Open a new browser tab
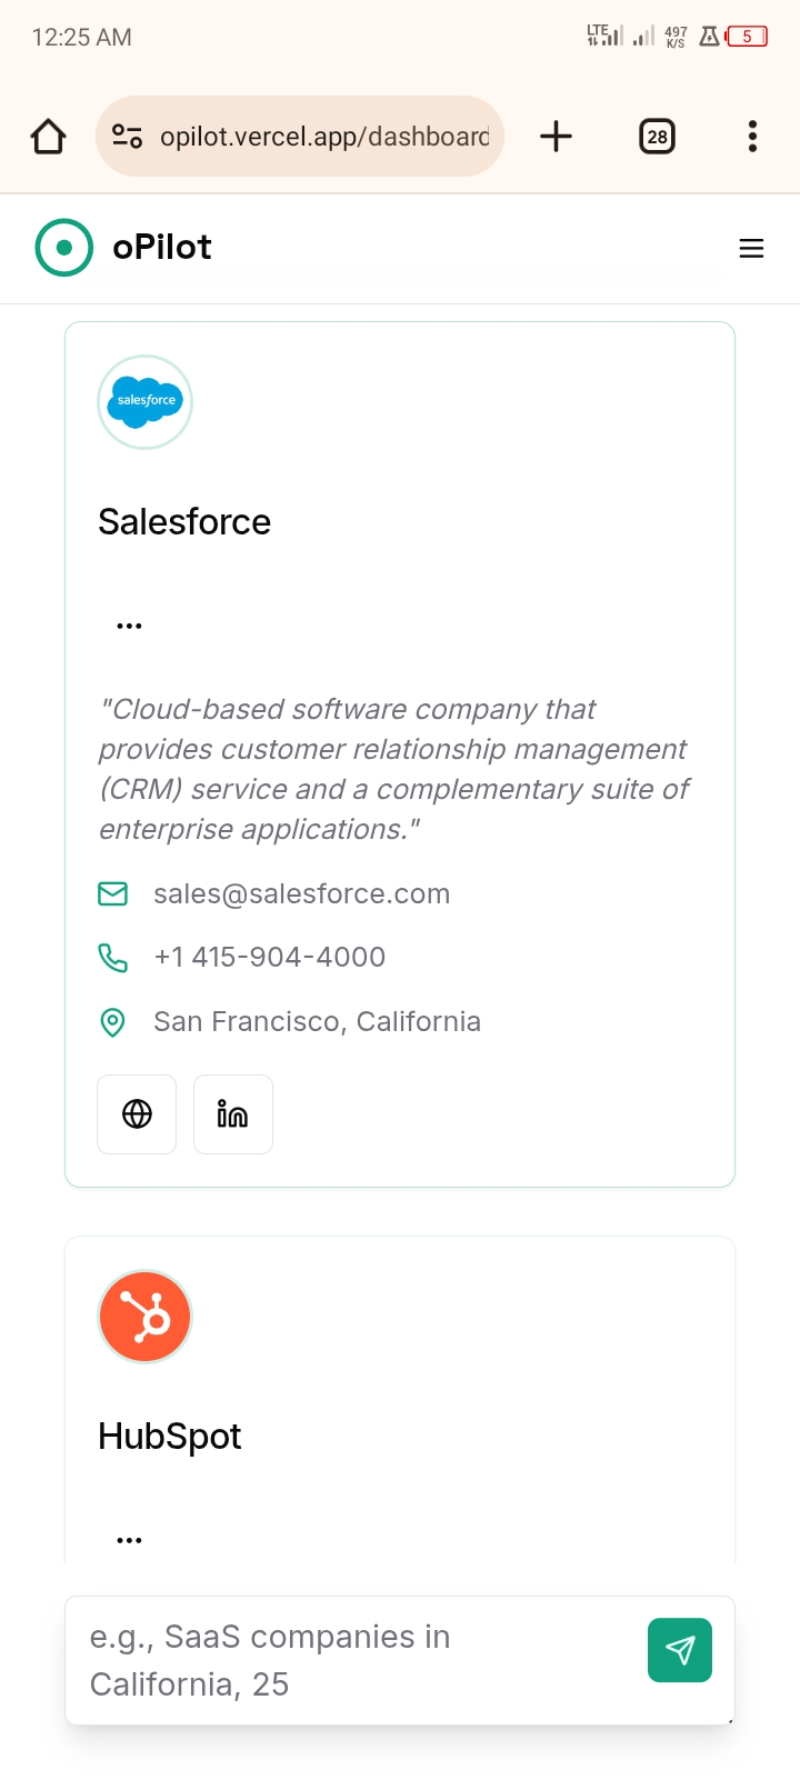The width and height of the screenshot is (800, 1790). 556,137
